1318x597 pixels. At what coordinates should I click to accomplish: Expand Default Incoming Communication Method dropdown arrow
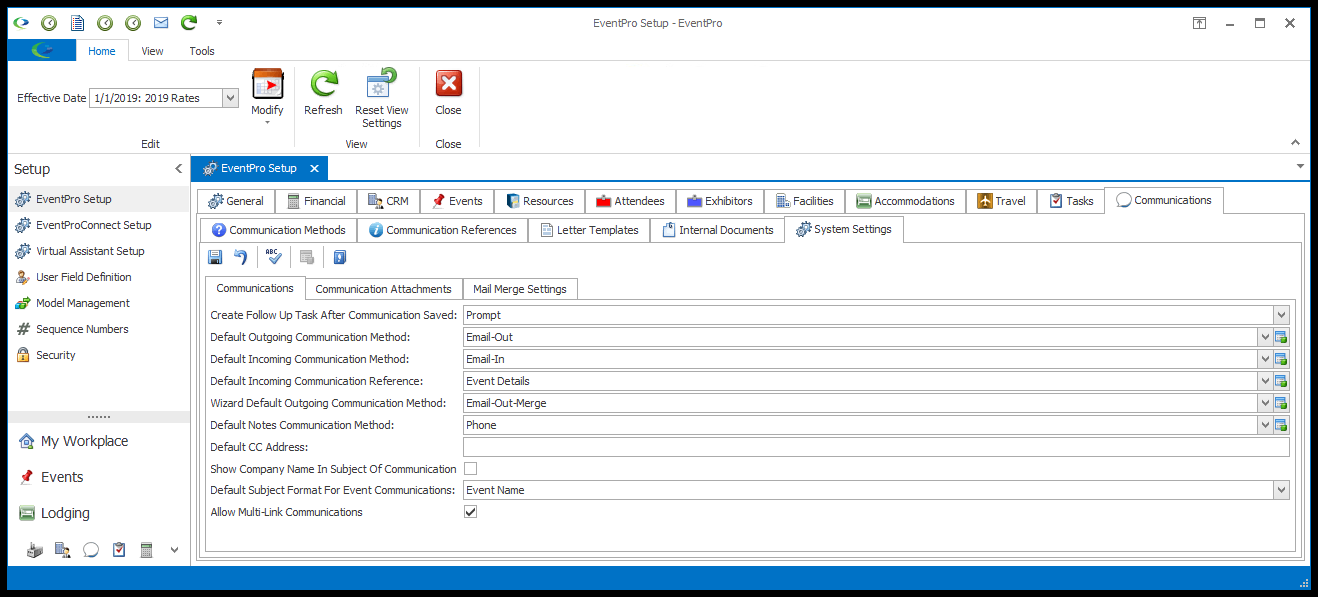coord(1265,359)
